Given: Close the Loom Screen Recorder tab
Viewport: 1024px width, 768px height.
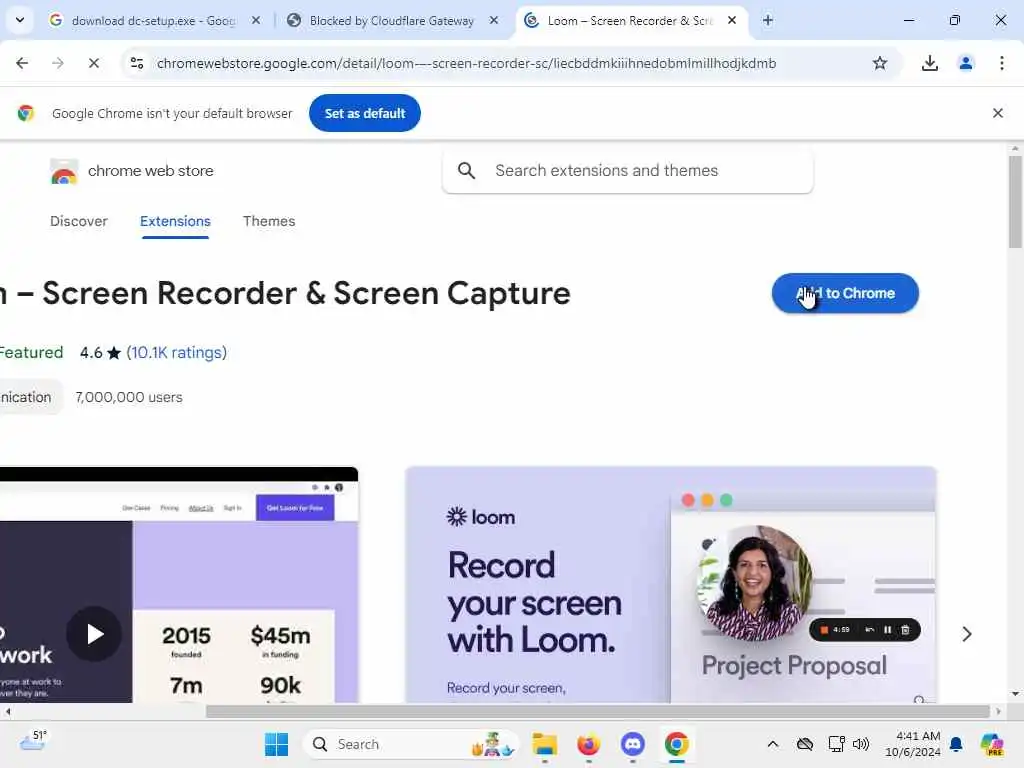Looking at the screenshot, I should point(732,20).
